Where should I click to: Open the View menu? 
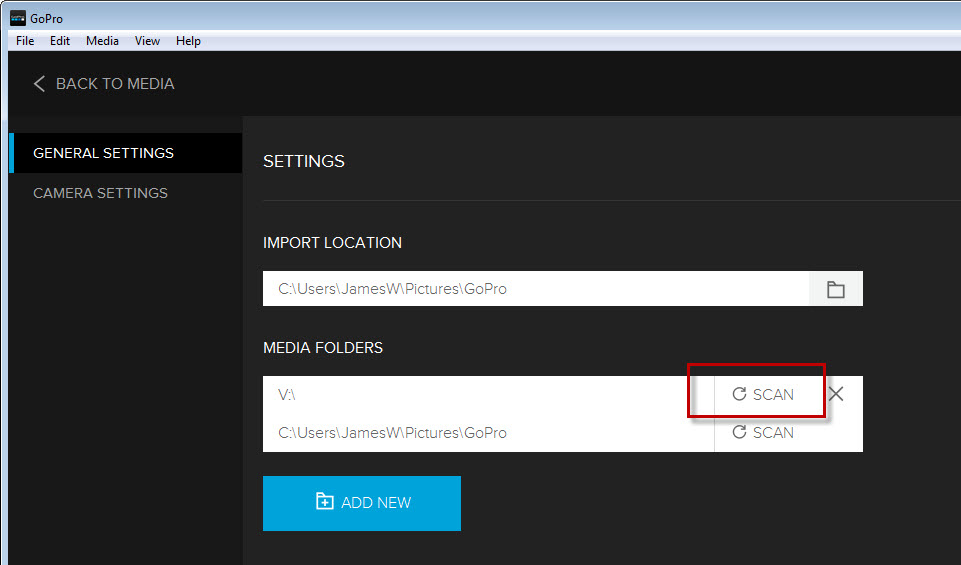point(147,41)
